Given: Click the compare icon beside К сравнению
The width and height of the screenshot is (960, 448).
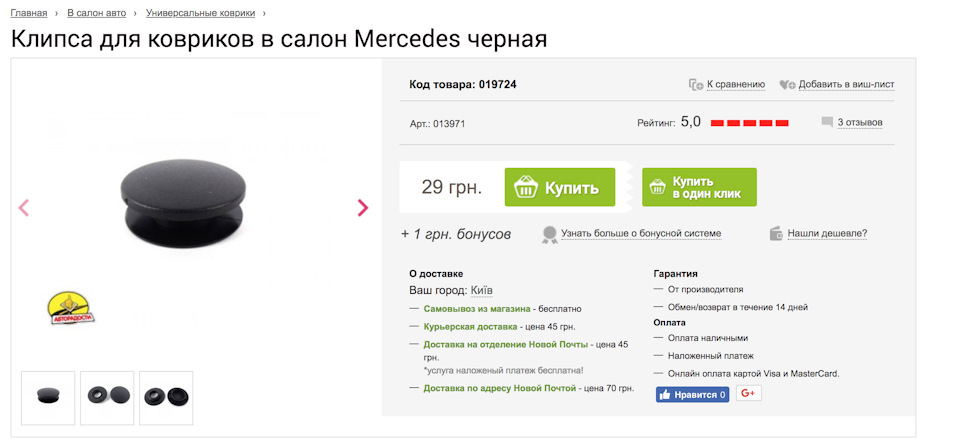Looking at the screenshot, I should tap(696, 85).
